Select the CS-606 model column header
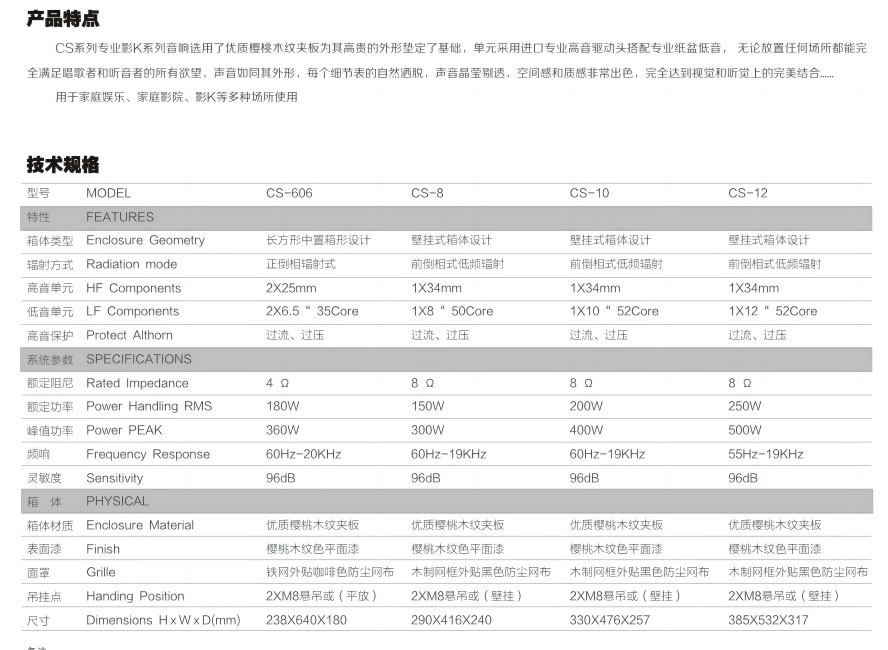888x650 pixels. coord(289,193)
